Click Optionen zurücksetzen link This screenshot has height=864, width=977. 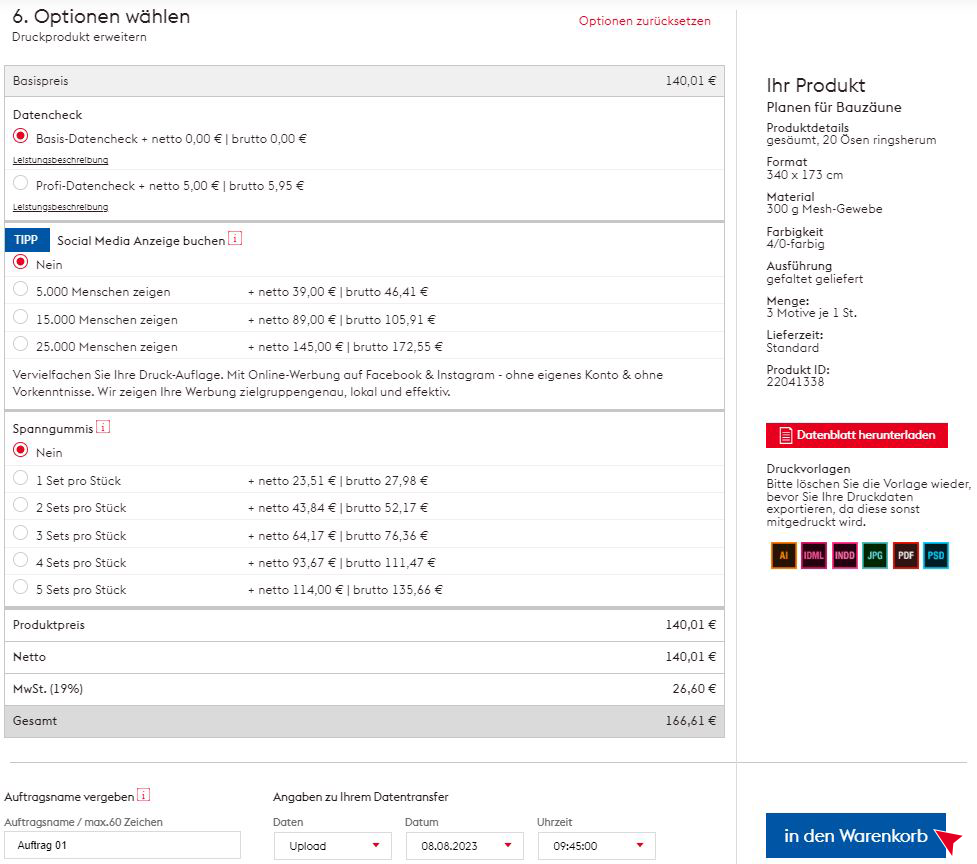(x=644, y=21)
